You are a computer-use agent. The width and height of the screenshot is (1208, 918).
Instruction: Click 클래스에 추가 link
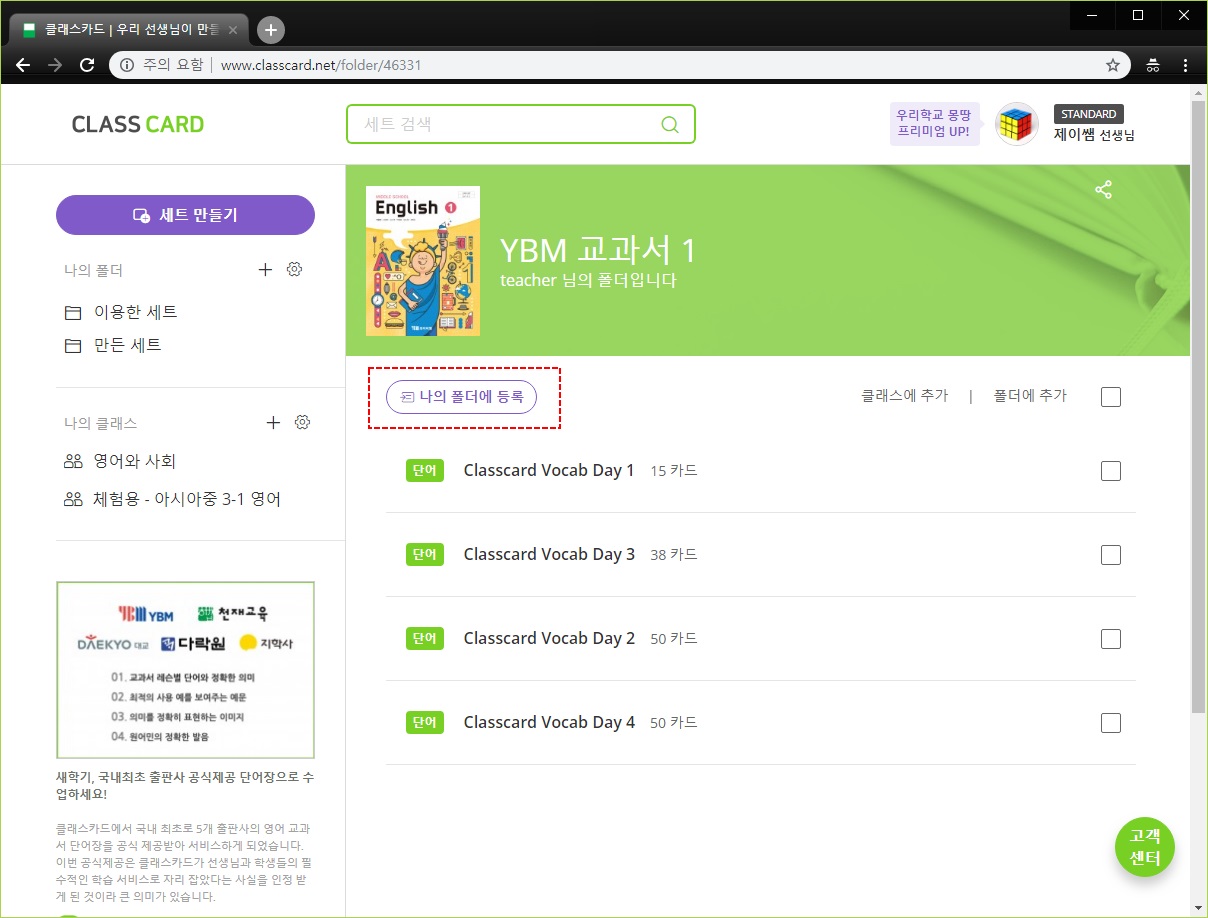905,396
